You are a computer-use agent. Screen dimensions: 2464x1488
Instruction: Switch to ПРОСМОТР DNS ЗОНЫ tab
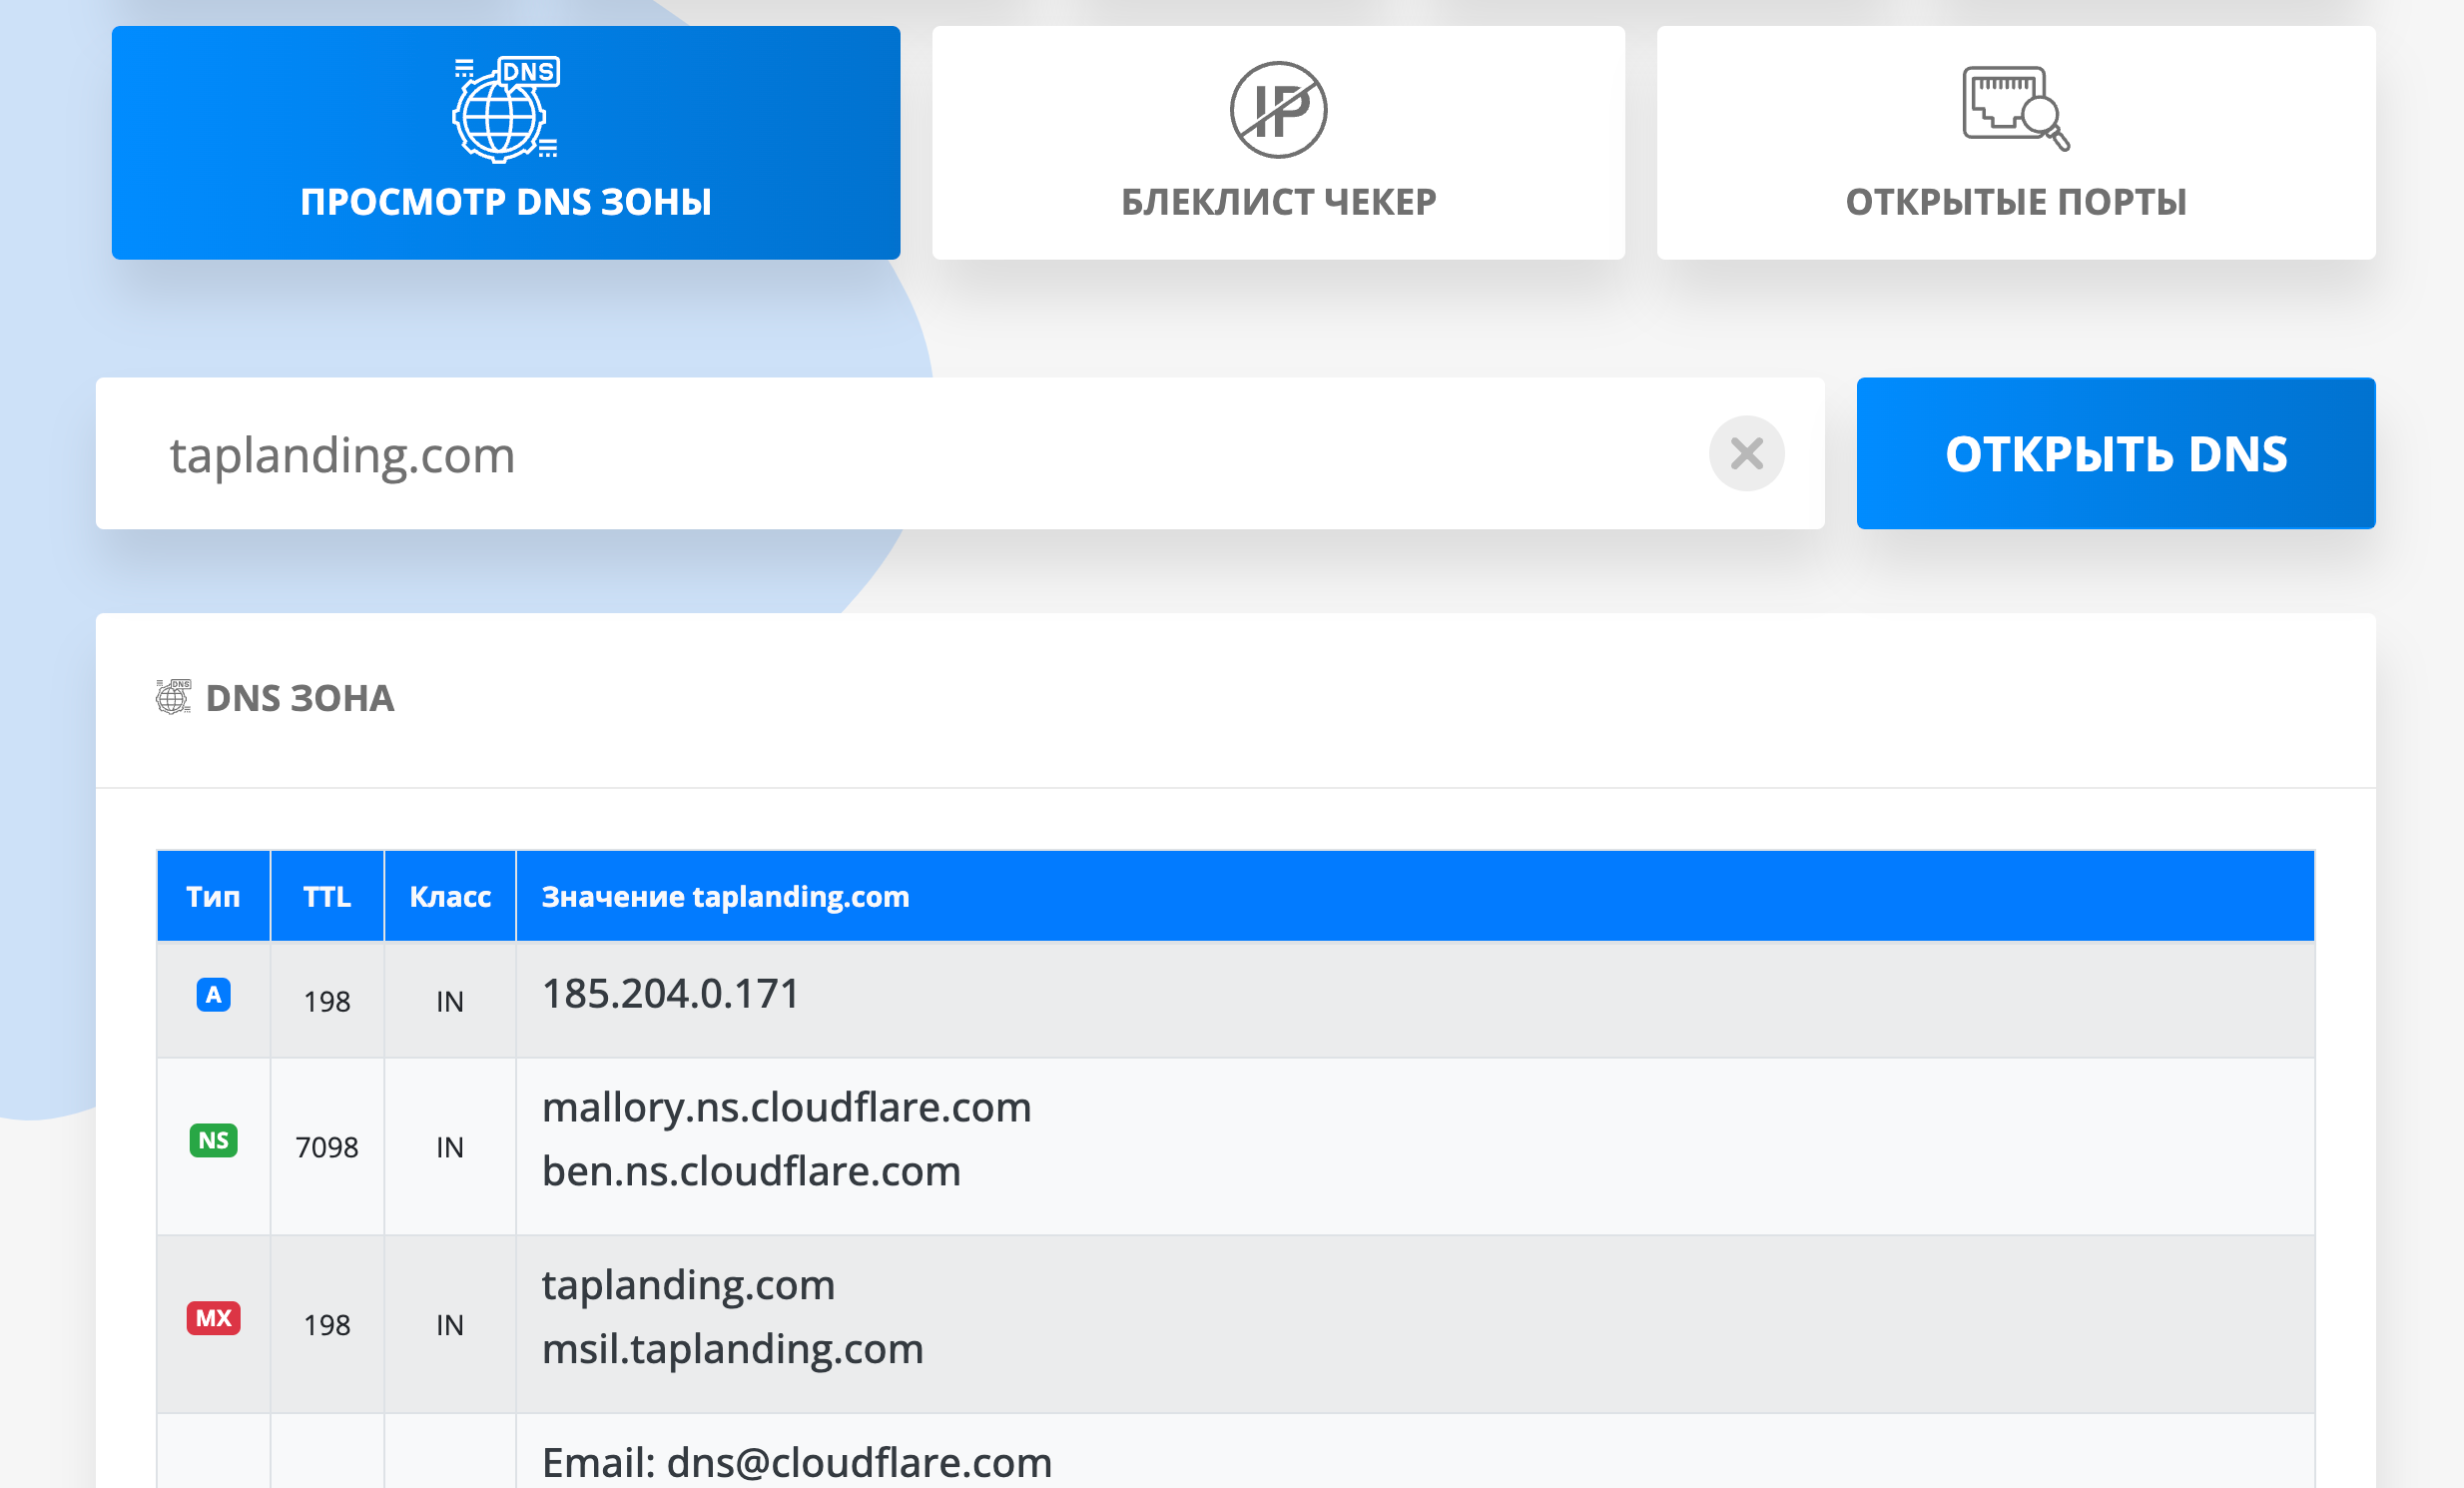[x=505, y=201]
